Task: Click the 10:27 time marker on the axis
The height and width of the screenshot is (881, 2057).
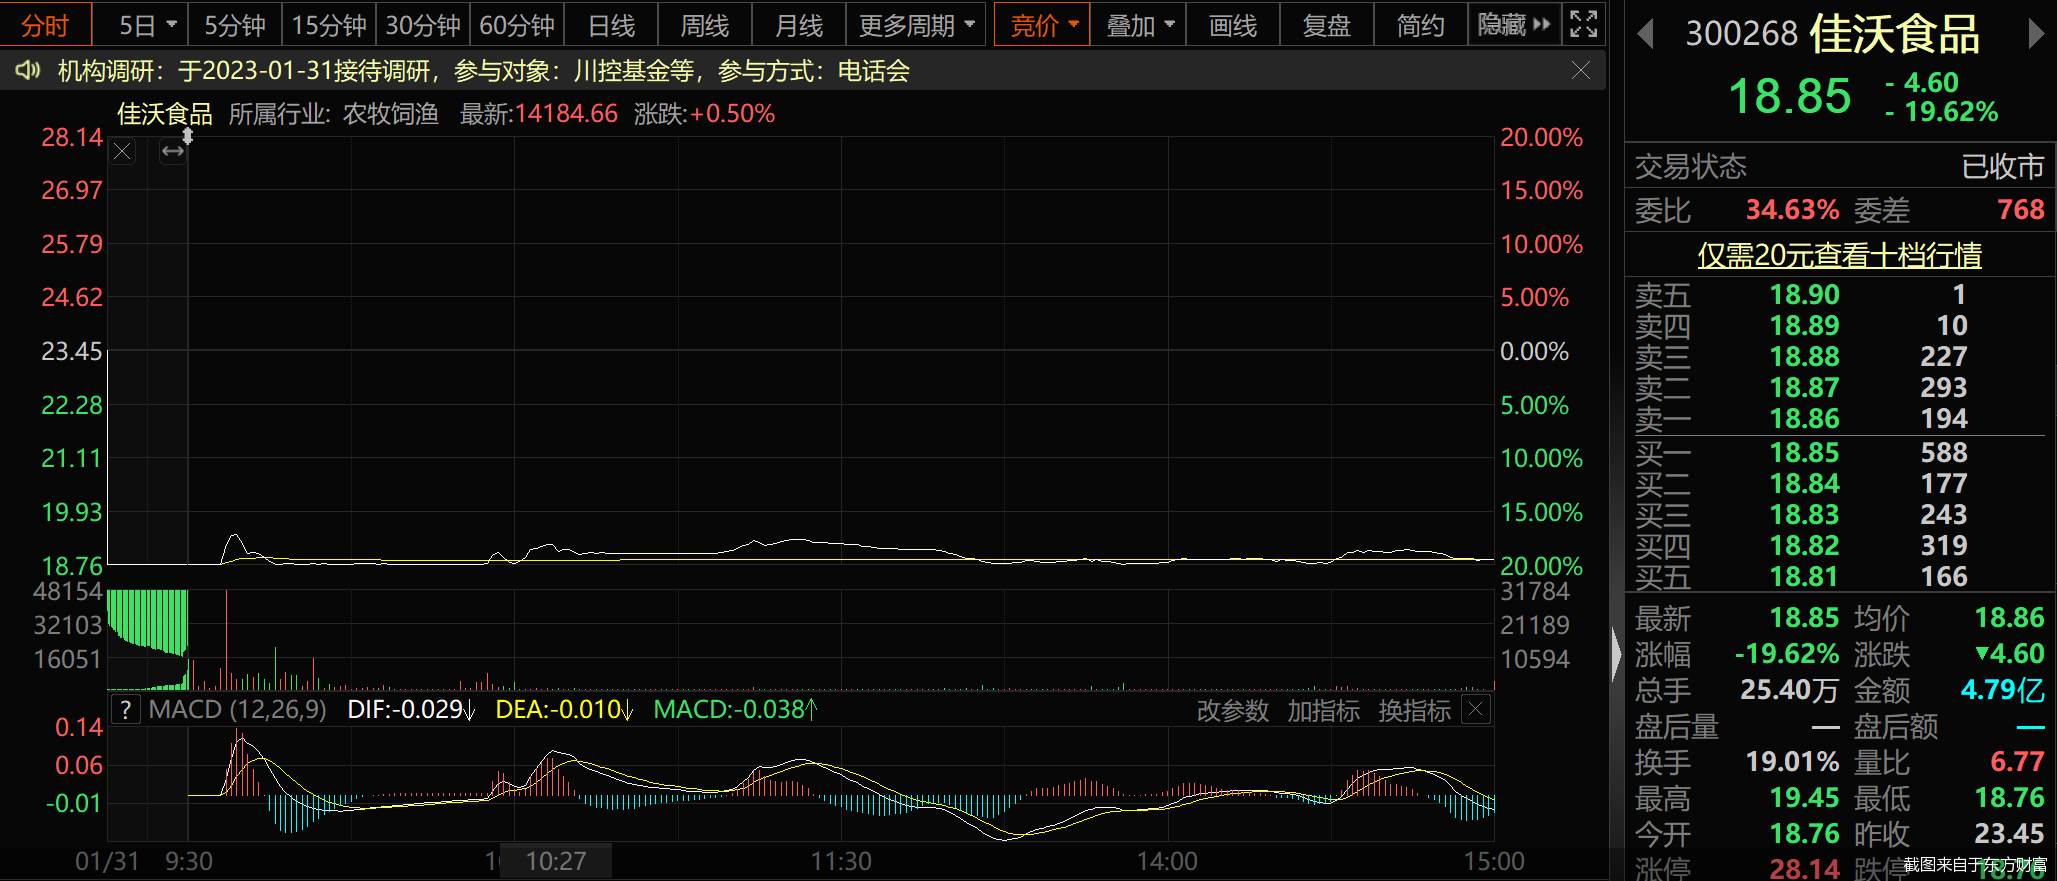Action: pyautogui.click(x=556, y=861)
